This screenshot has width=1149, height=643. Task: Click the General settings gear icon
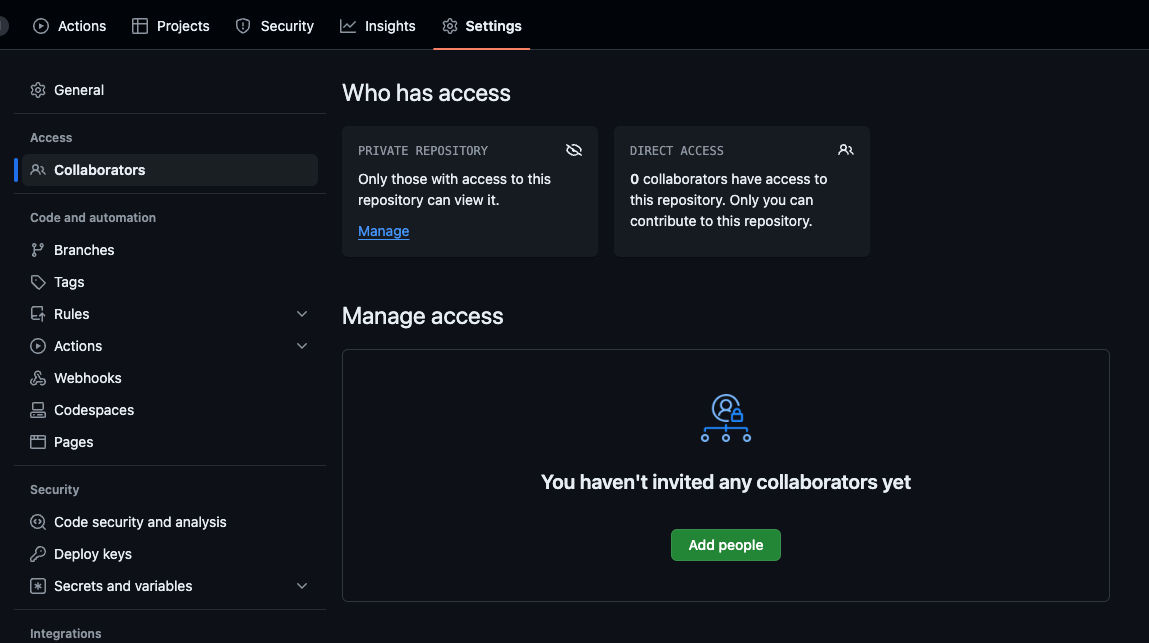[37, 89]
